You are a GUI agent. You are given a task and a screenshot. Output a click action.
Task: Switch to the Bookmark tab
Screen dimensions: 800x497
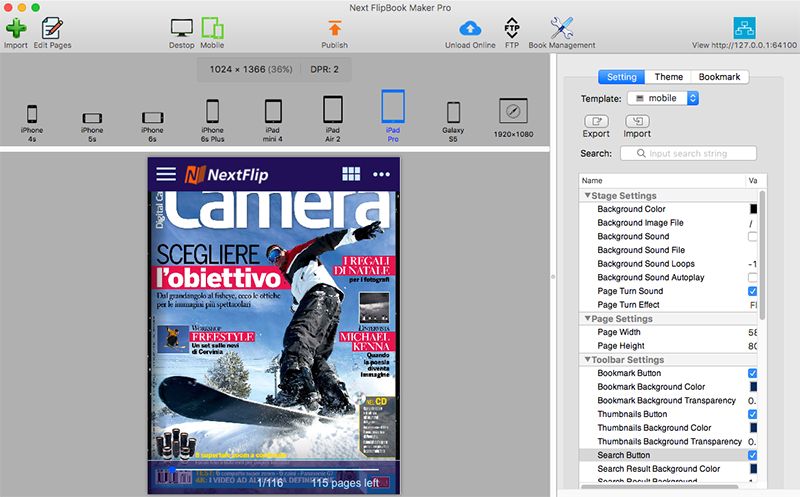[x=719, y=77]
